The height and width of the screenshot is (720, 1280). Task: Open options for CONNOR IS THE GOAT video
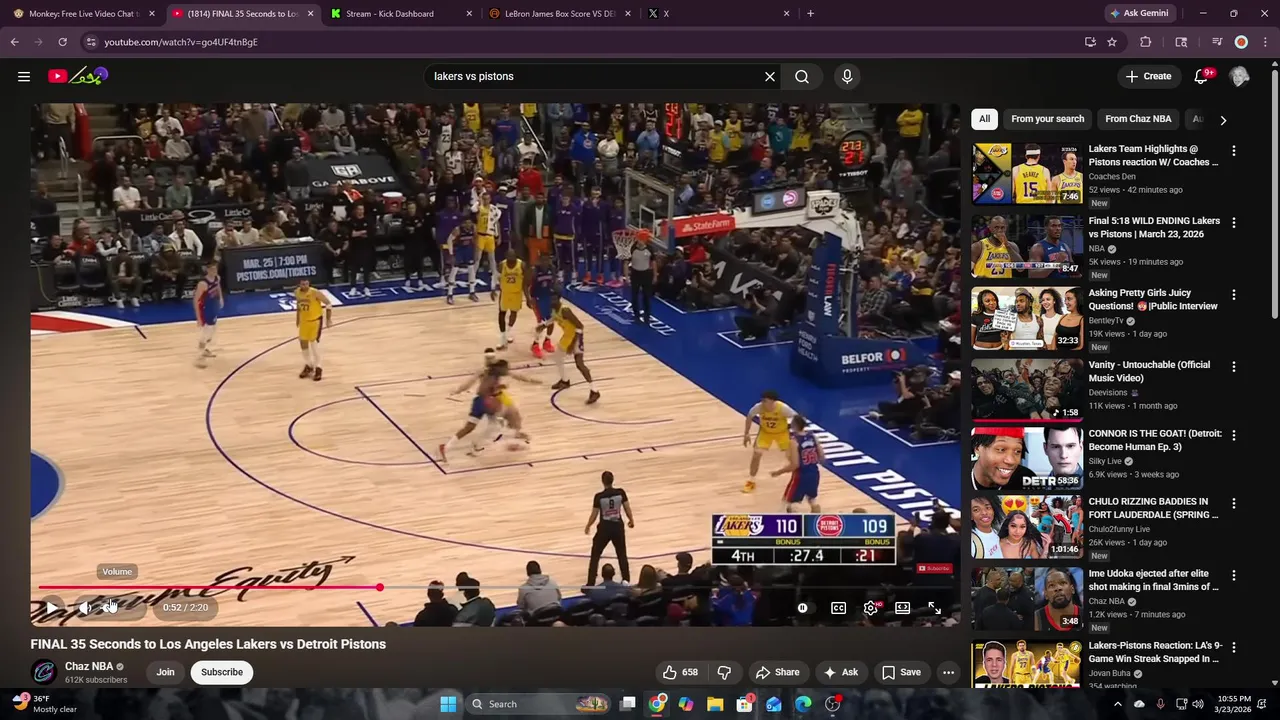pos(1233,435)
